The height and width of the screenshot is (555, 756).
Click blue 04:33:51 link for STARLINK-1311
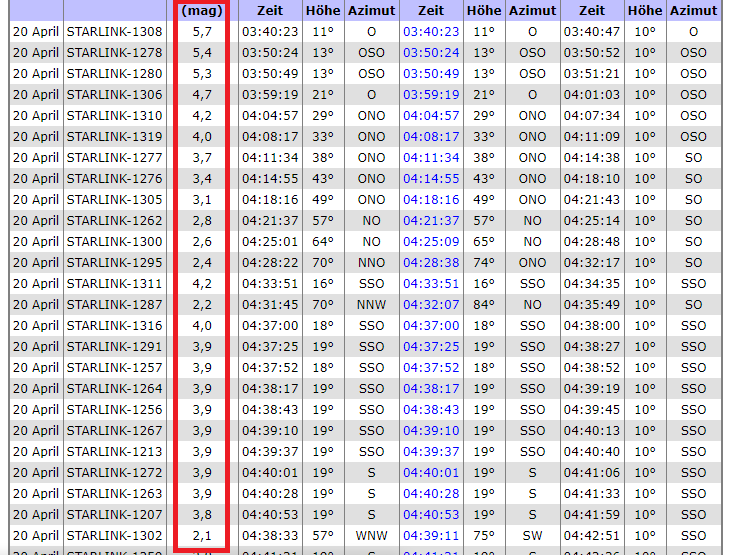[431, 283]
